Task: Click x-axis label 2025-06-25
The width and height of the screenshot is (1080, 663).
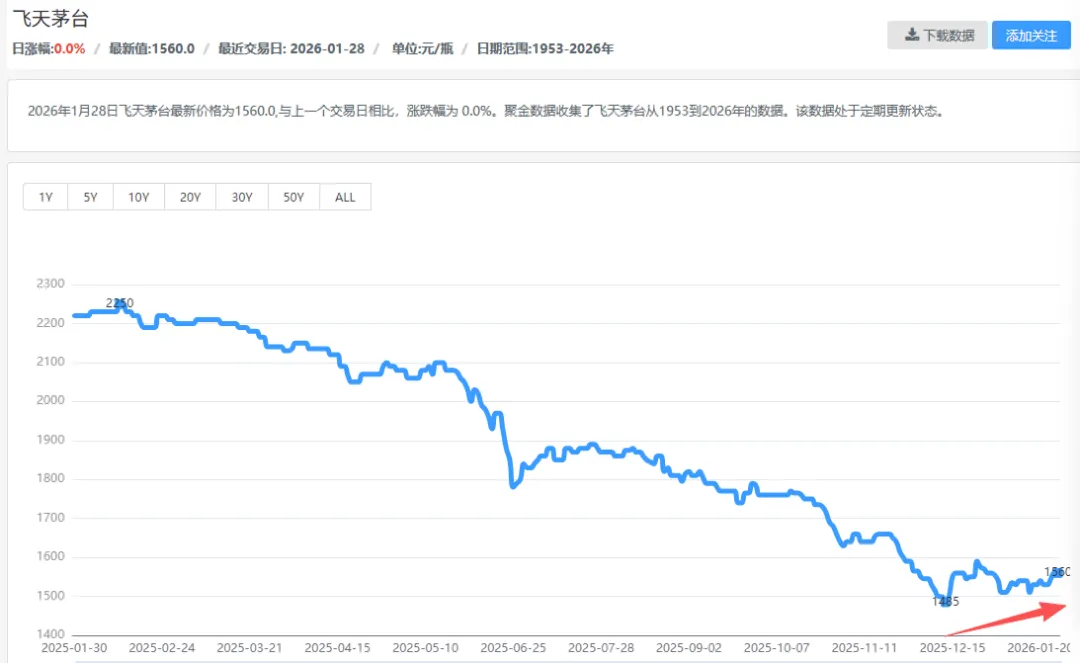Action: pyautogui.click(x=513, y=648)
